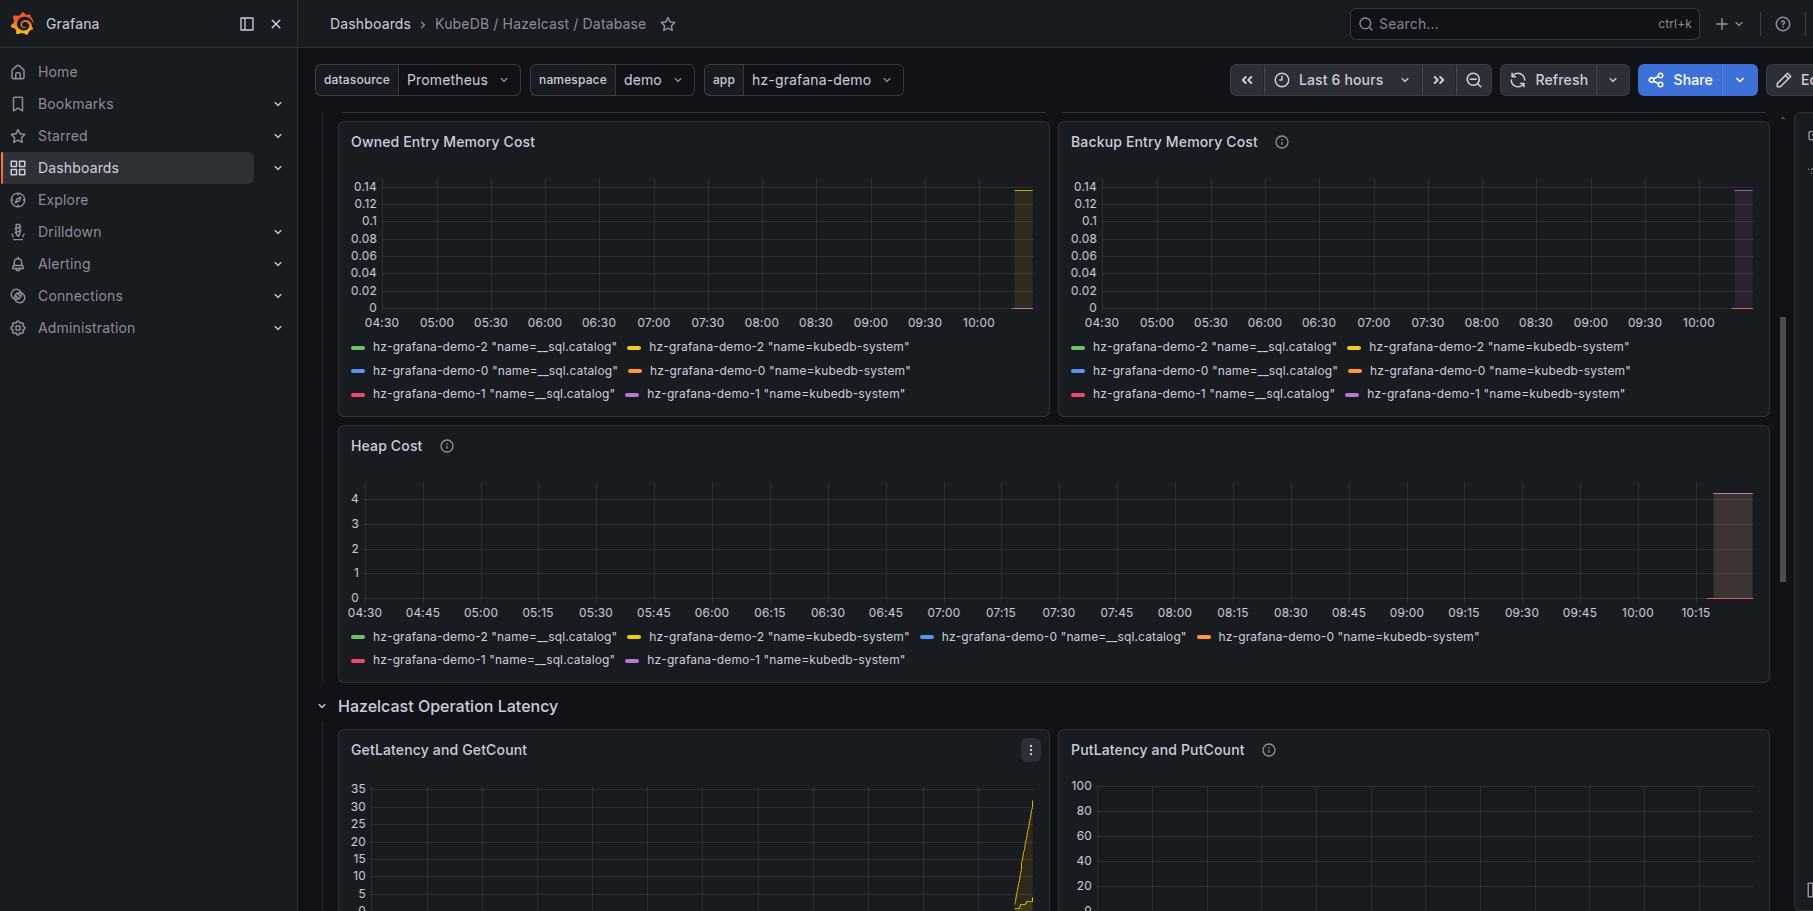The width and height of the screenshot is (1813, 911).
Task: Open Administration in sidebar
Action: point(86,328)
